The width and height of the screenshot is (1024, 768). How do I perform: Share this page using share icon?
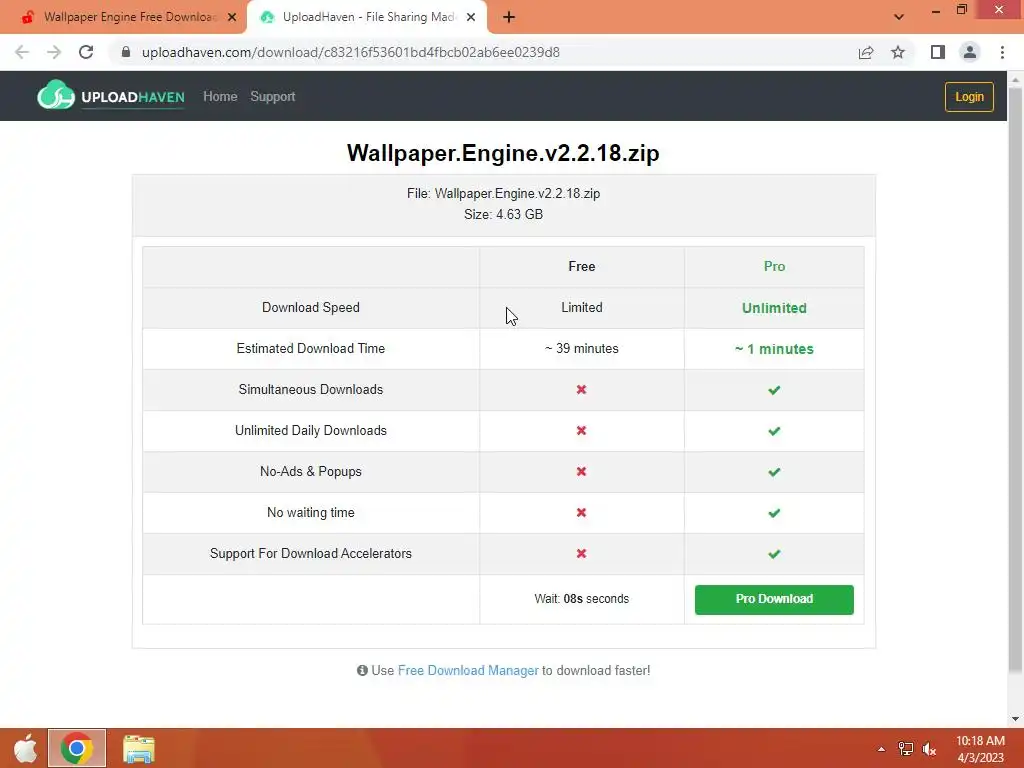(866, 52)
